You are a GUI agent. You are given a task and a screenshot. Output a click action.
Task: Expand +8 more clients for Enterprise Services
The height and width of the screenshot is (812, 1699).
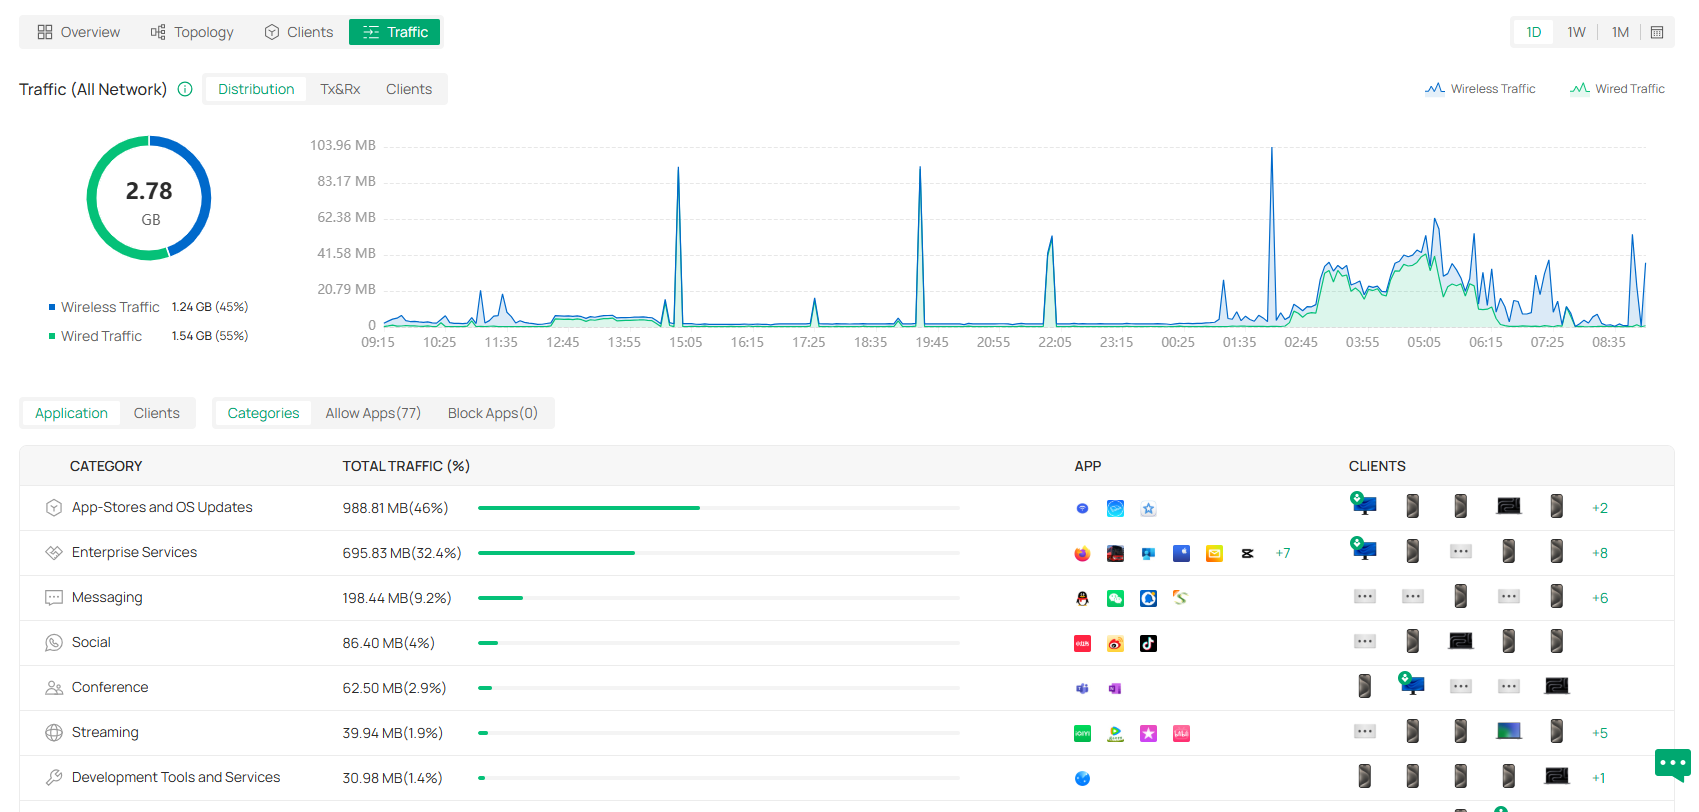click(1600, 553)
